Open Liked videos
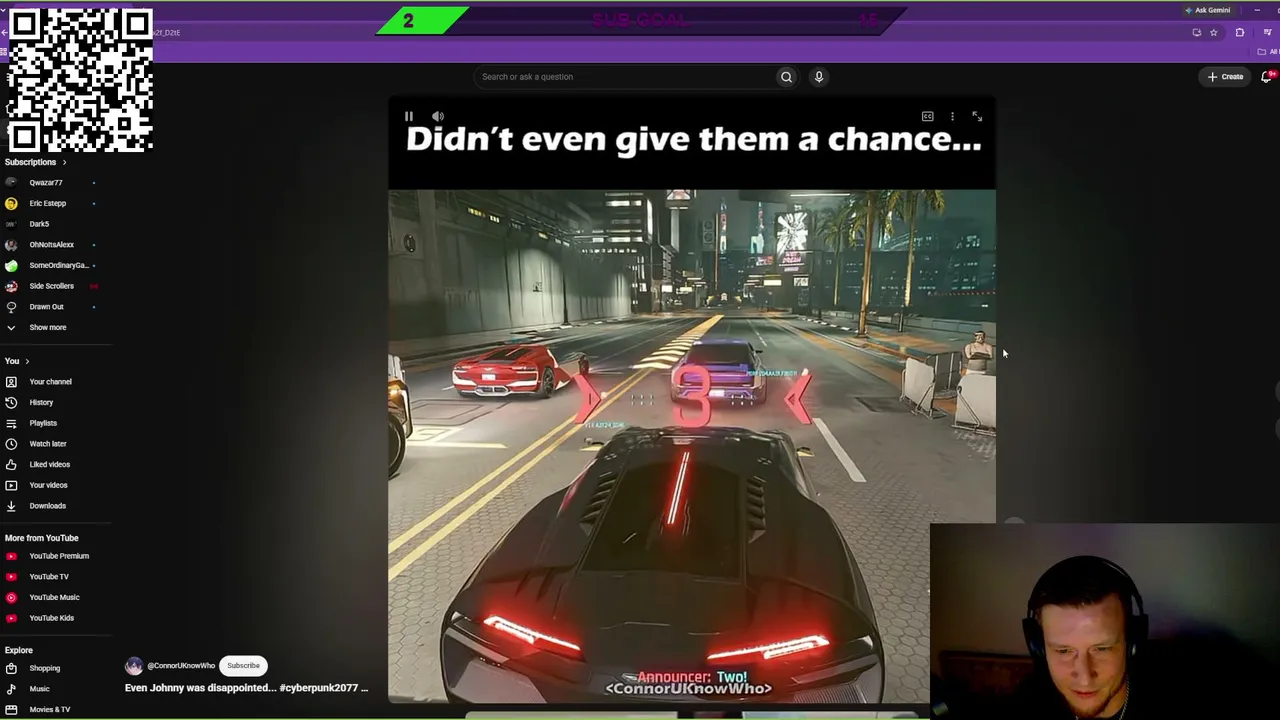This screenshot has height=720, width=1280. click(50, 465)
